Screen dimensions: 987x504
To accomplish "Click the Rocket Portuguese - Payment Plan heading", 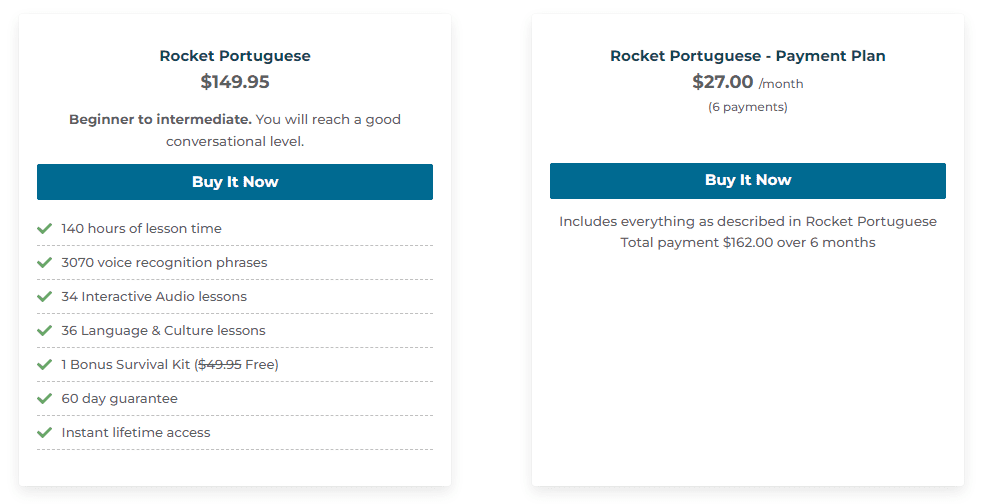I will pos(747,56).
